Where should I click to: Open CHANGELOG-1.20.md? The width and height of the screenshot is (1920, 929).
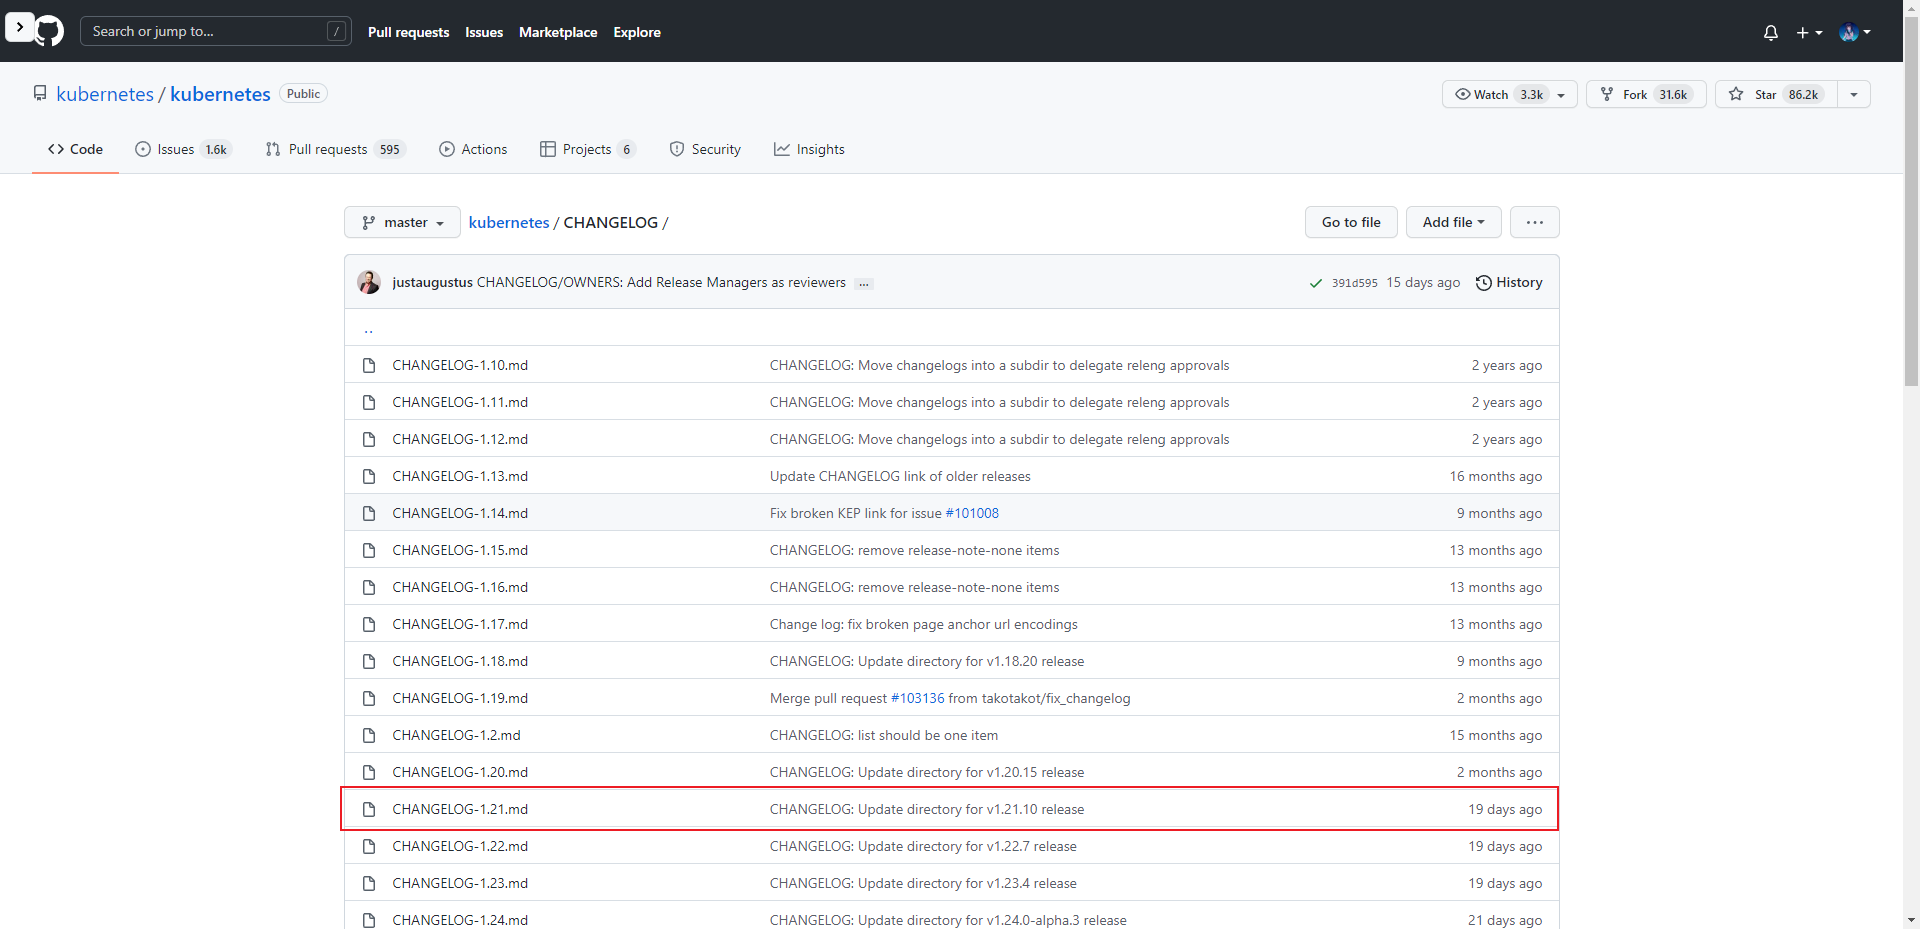click(x=460, y=772)
